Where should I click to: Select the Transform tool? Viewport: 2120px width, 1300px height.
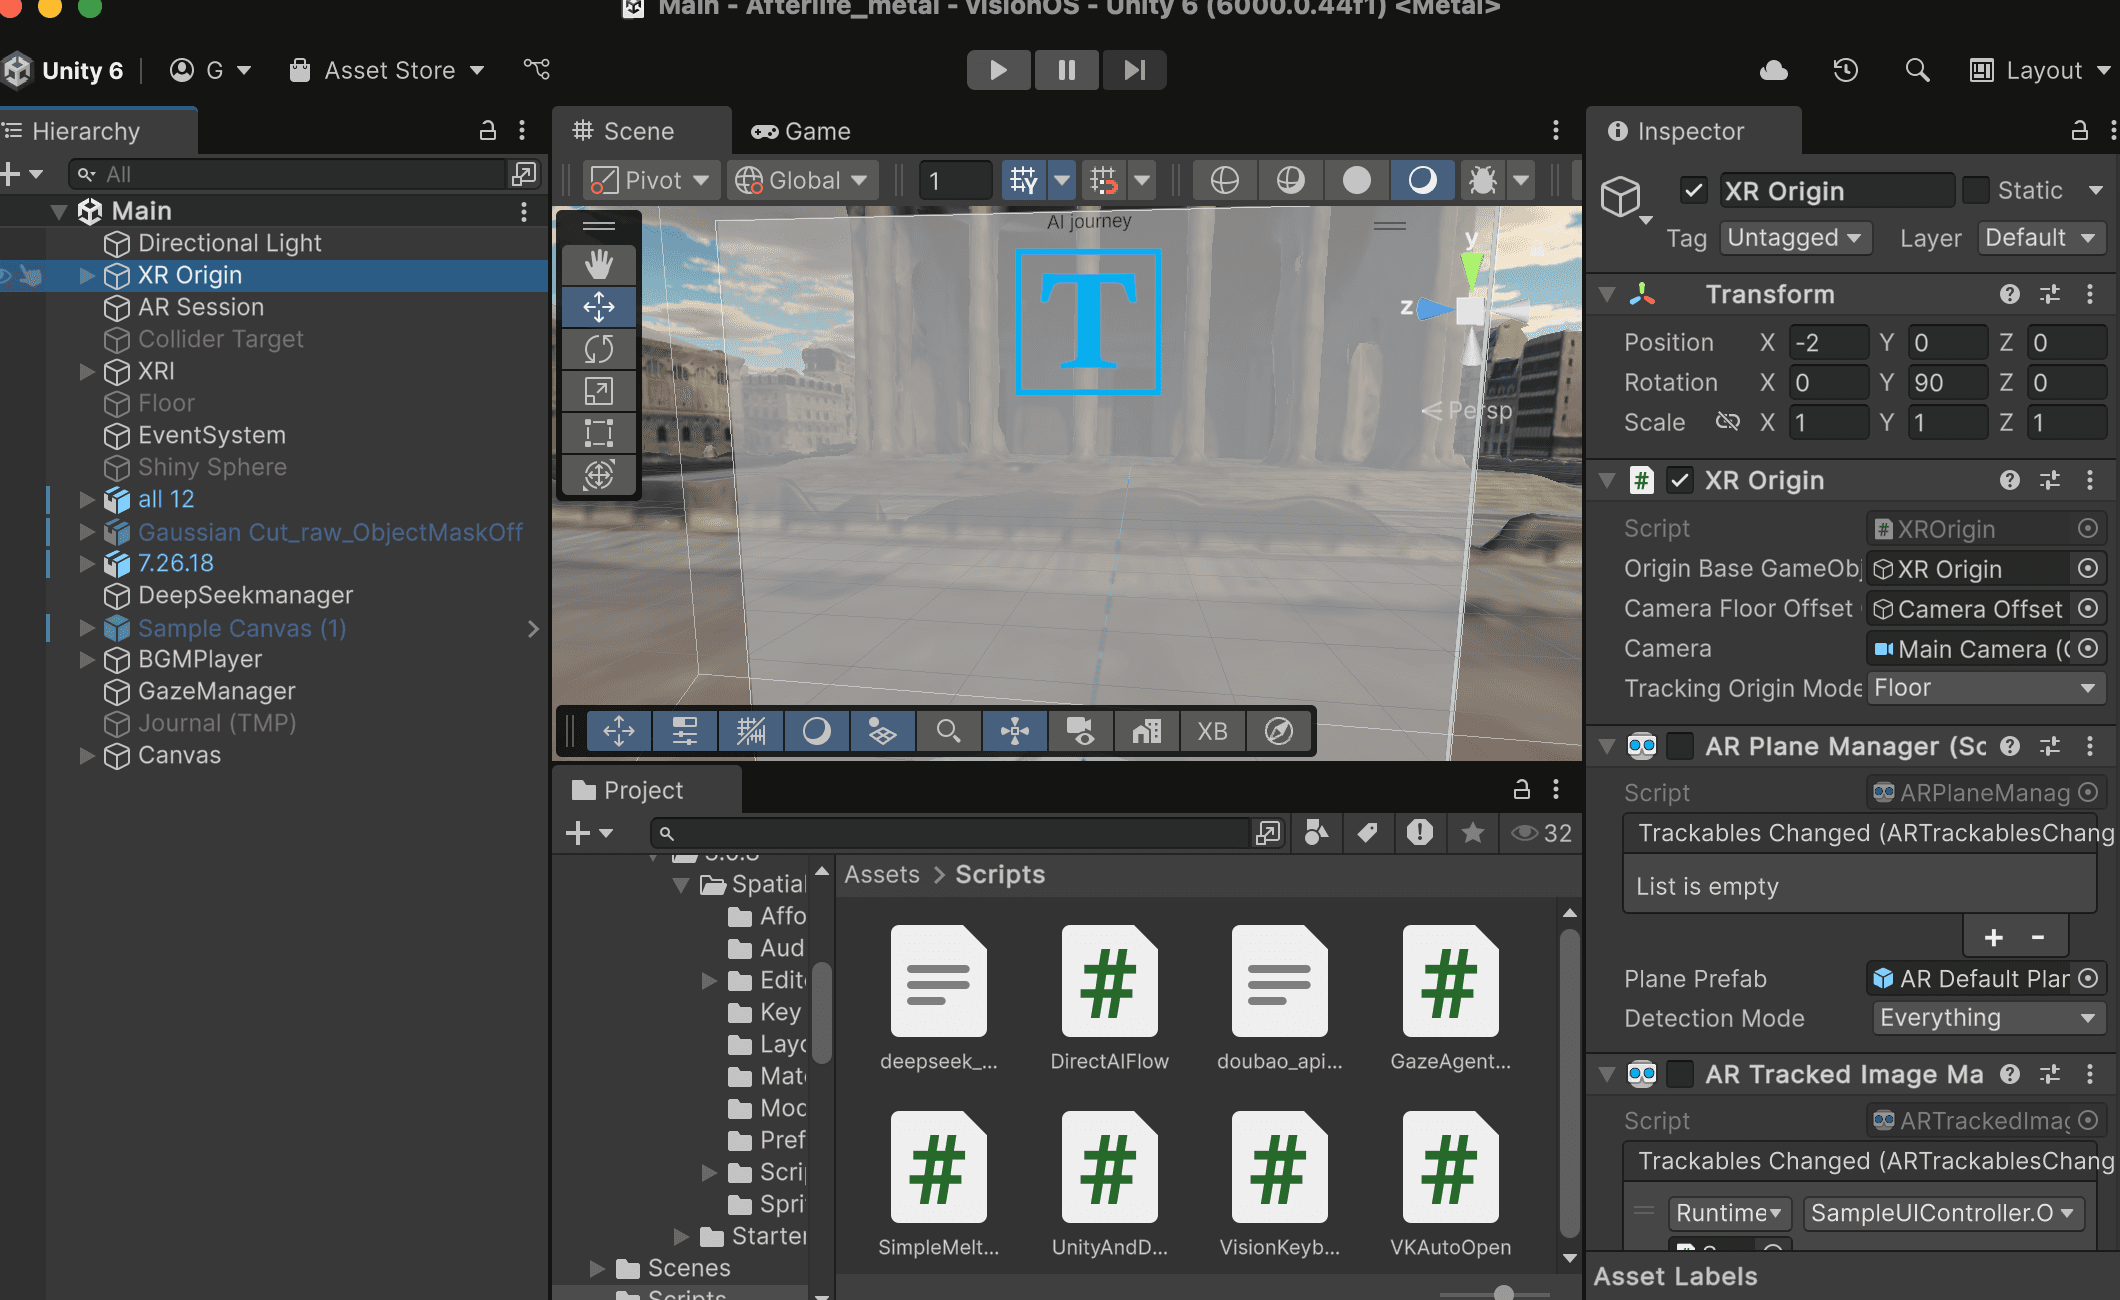pos(598,475)
